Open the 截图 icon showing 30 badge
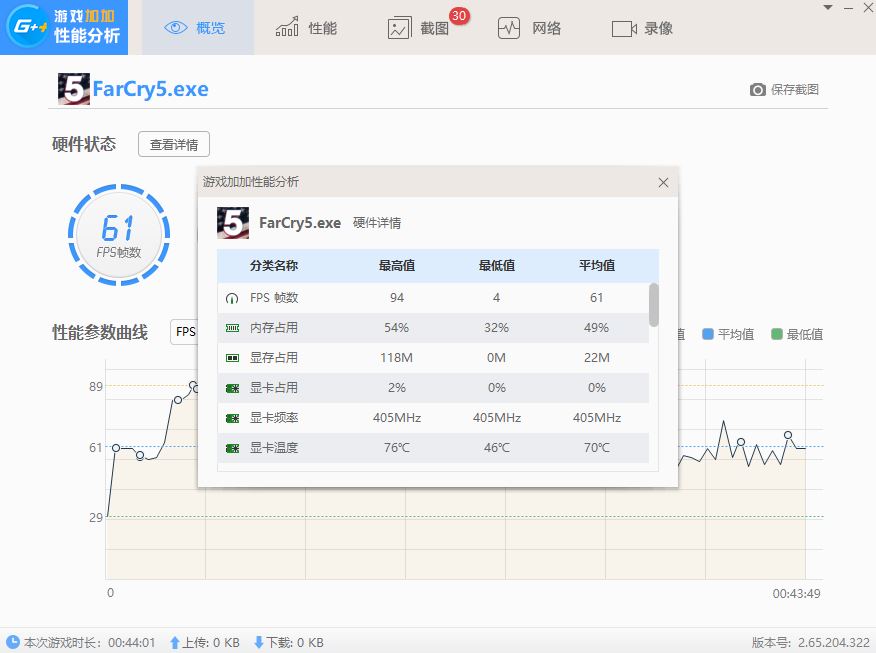 point(398,28)
